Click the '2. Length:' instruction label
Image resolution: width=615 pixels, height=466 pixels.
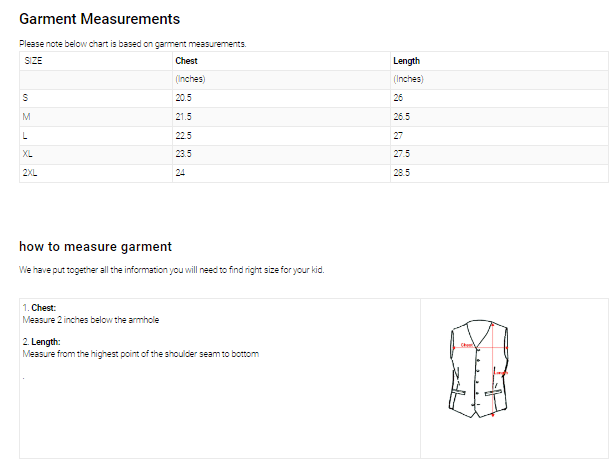coord(41,342)
